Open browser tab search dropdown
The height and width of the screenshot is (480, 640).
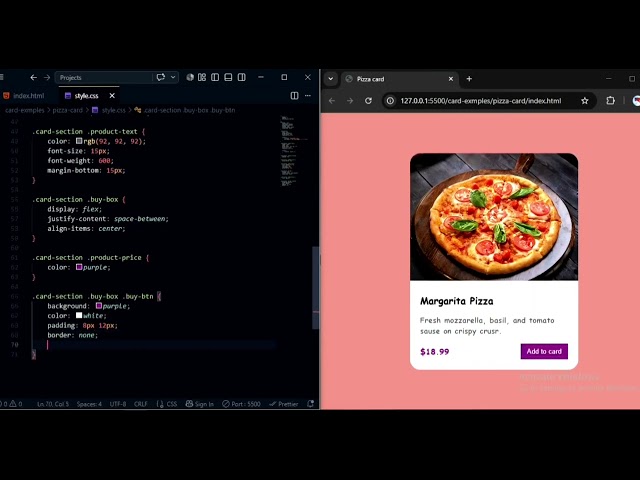[331, 79]
